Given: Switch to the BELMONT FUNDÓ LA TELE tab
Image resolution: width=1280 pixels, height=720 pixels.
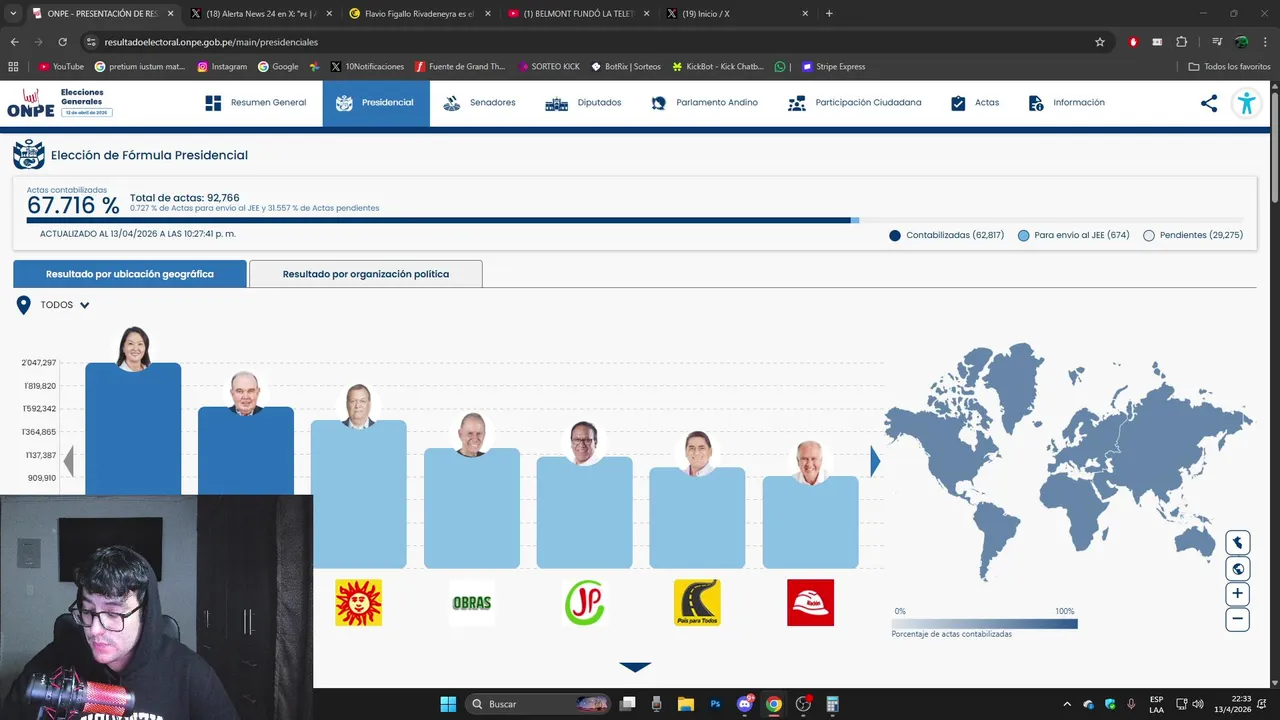Looking at the screenshot, I should pyautogui.click(x=577, y=13).
